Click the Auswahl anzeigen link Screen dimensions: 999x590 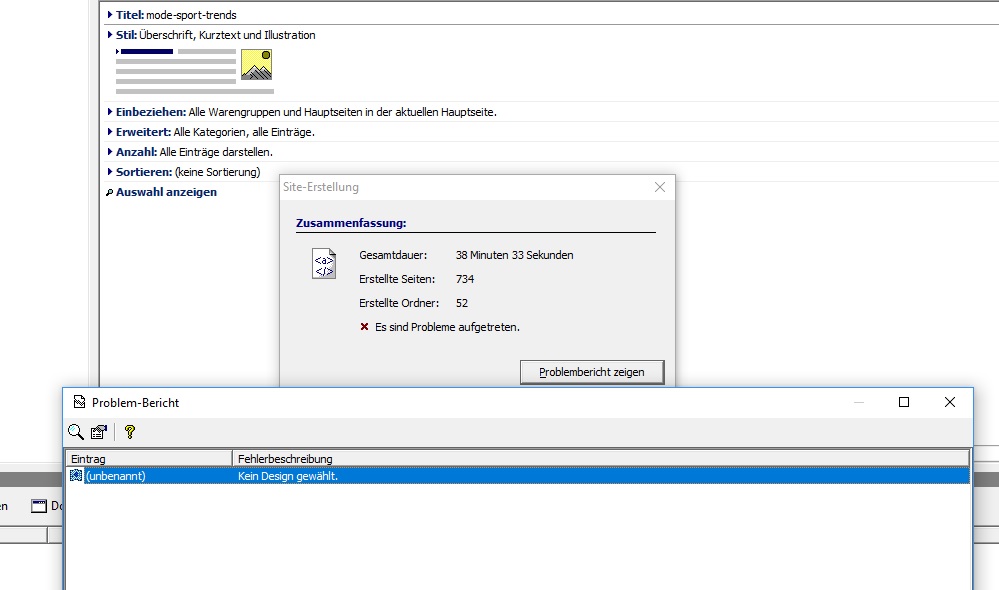click(x=166, y=192)
